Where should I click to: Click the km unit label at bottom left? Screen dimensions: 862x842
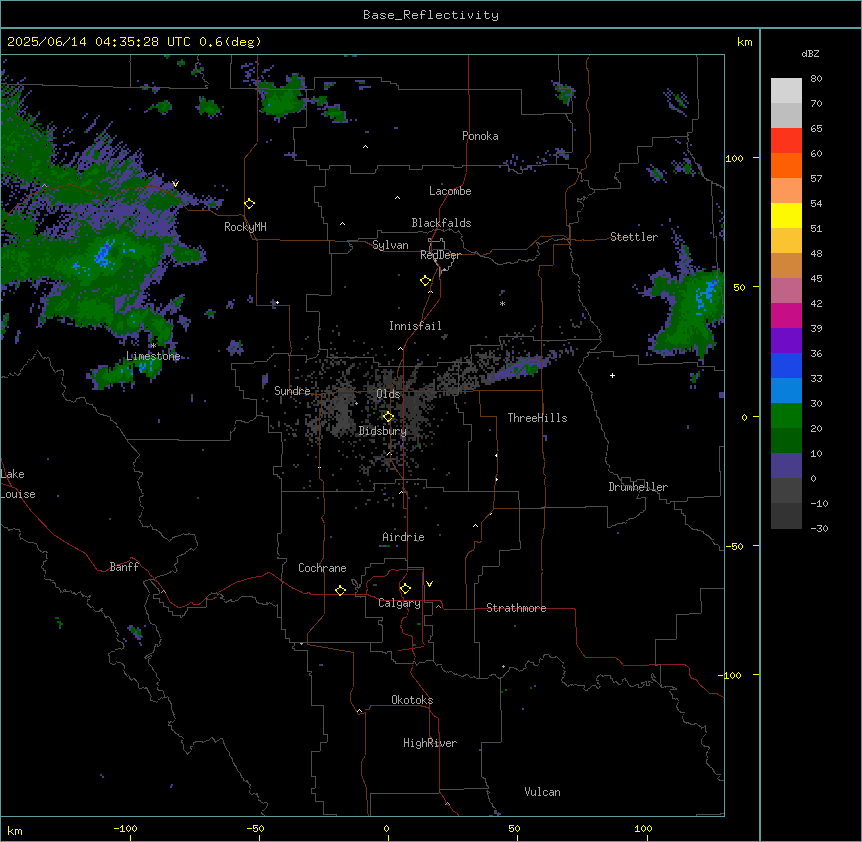click(x=15, y=830)
